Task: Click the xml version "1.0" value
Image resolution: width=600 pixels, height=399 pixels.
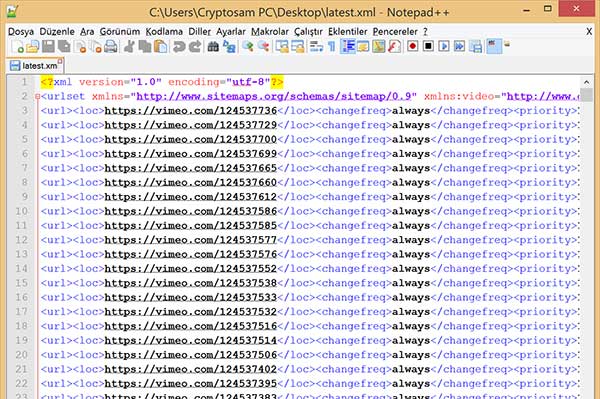Action: [x=146, y=82]
